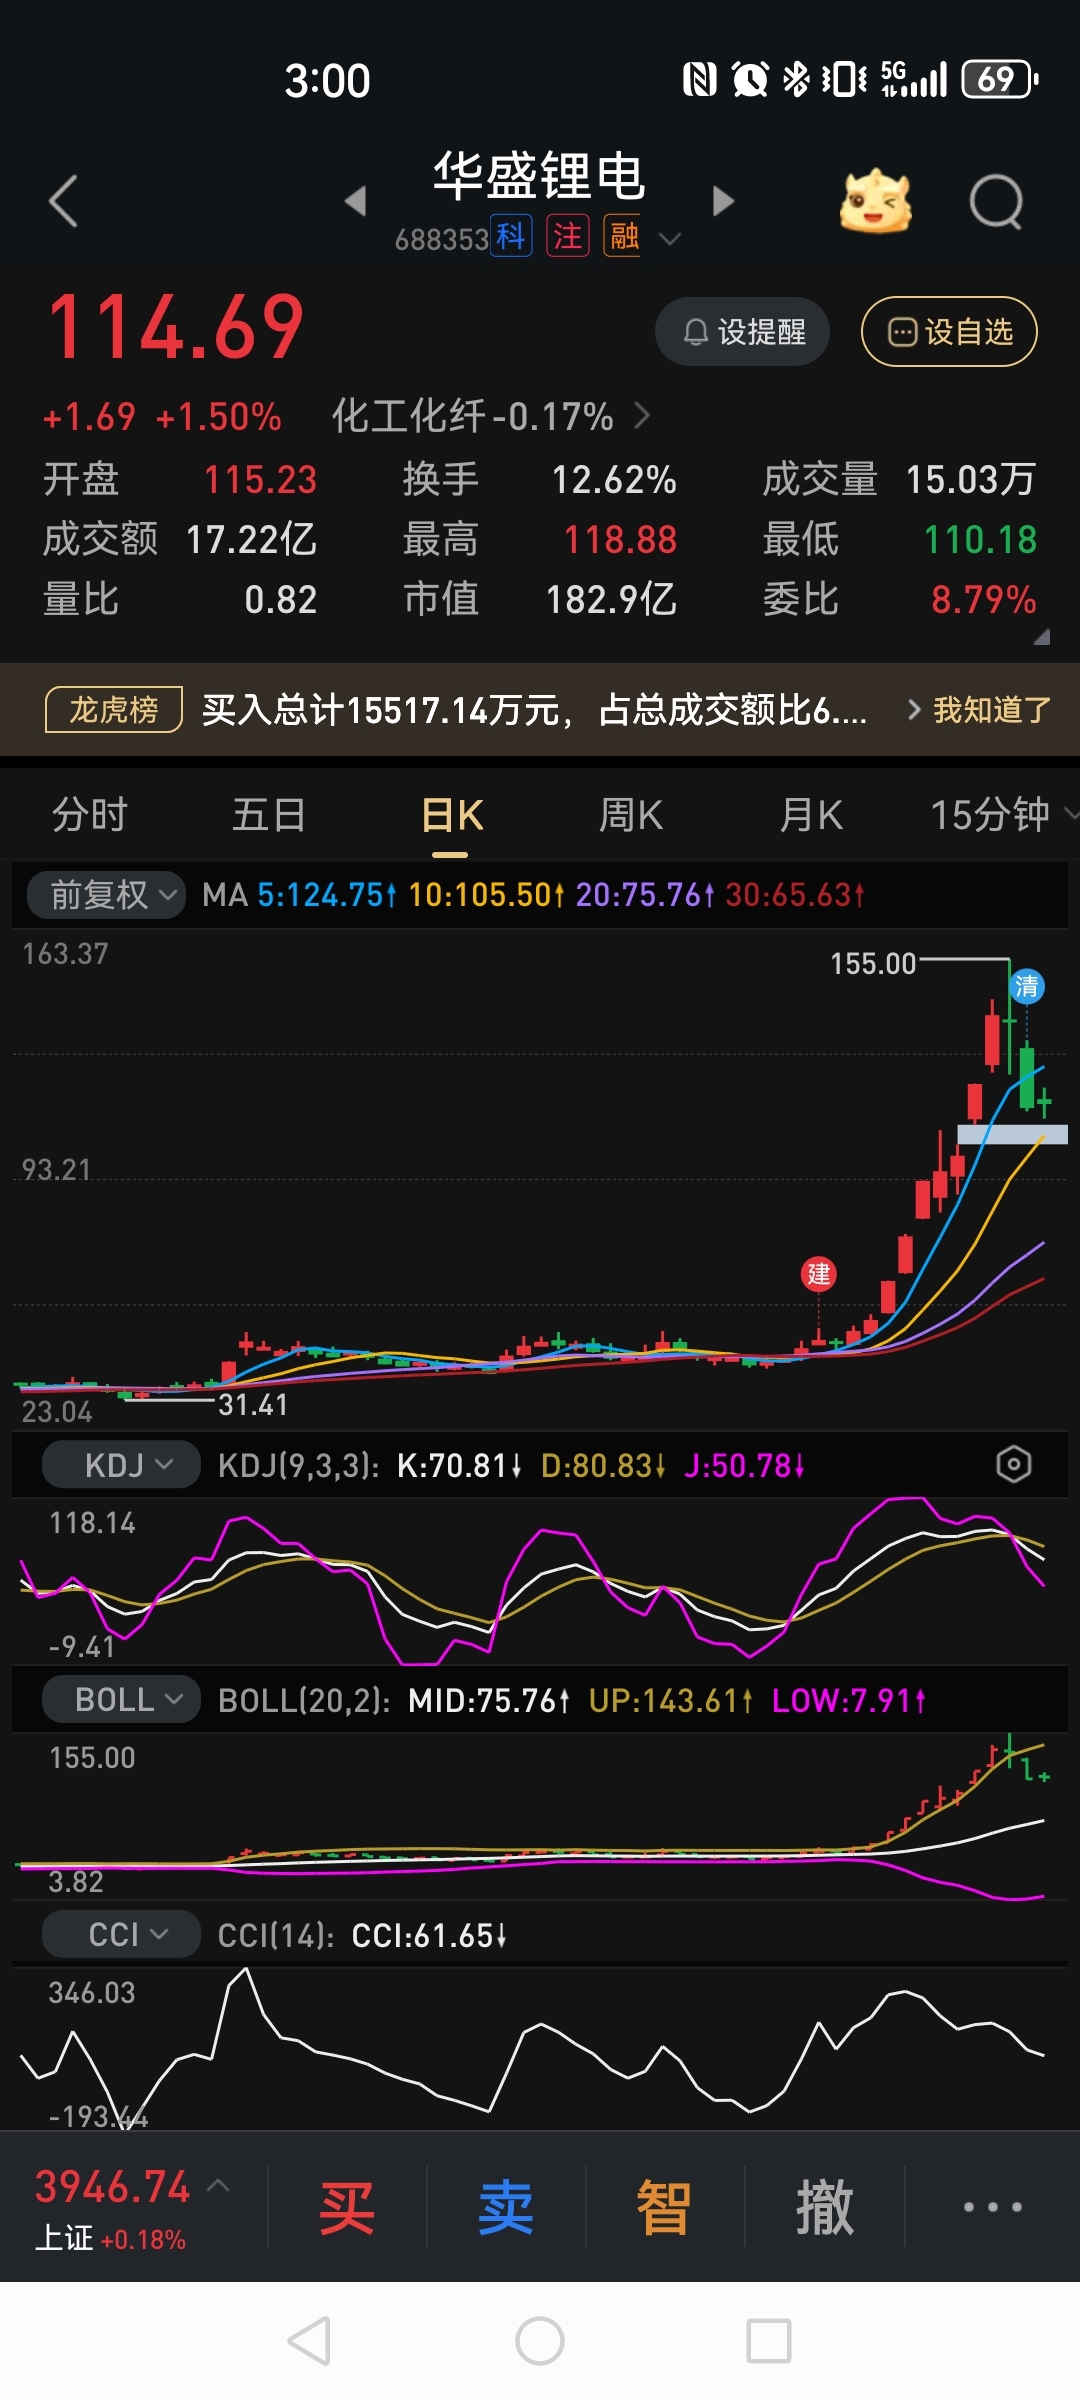Tap the red 建 marker on chart
This screenshot has height=2400, width=1080.
coord(819,1273)
